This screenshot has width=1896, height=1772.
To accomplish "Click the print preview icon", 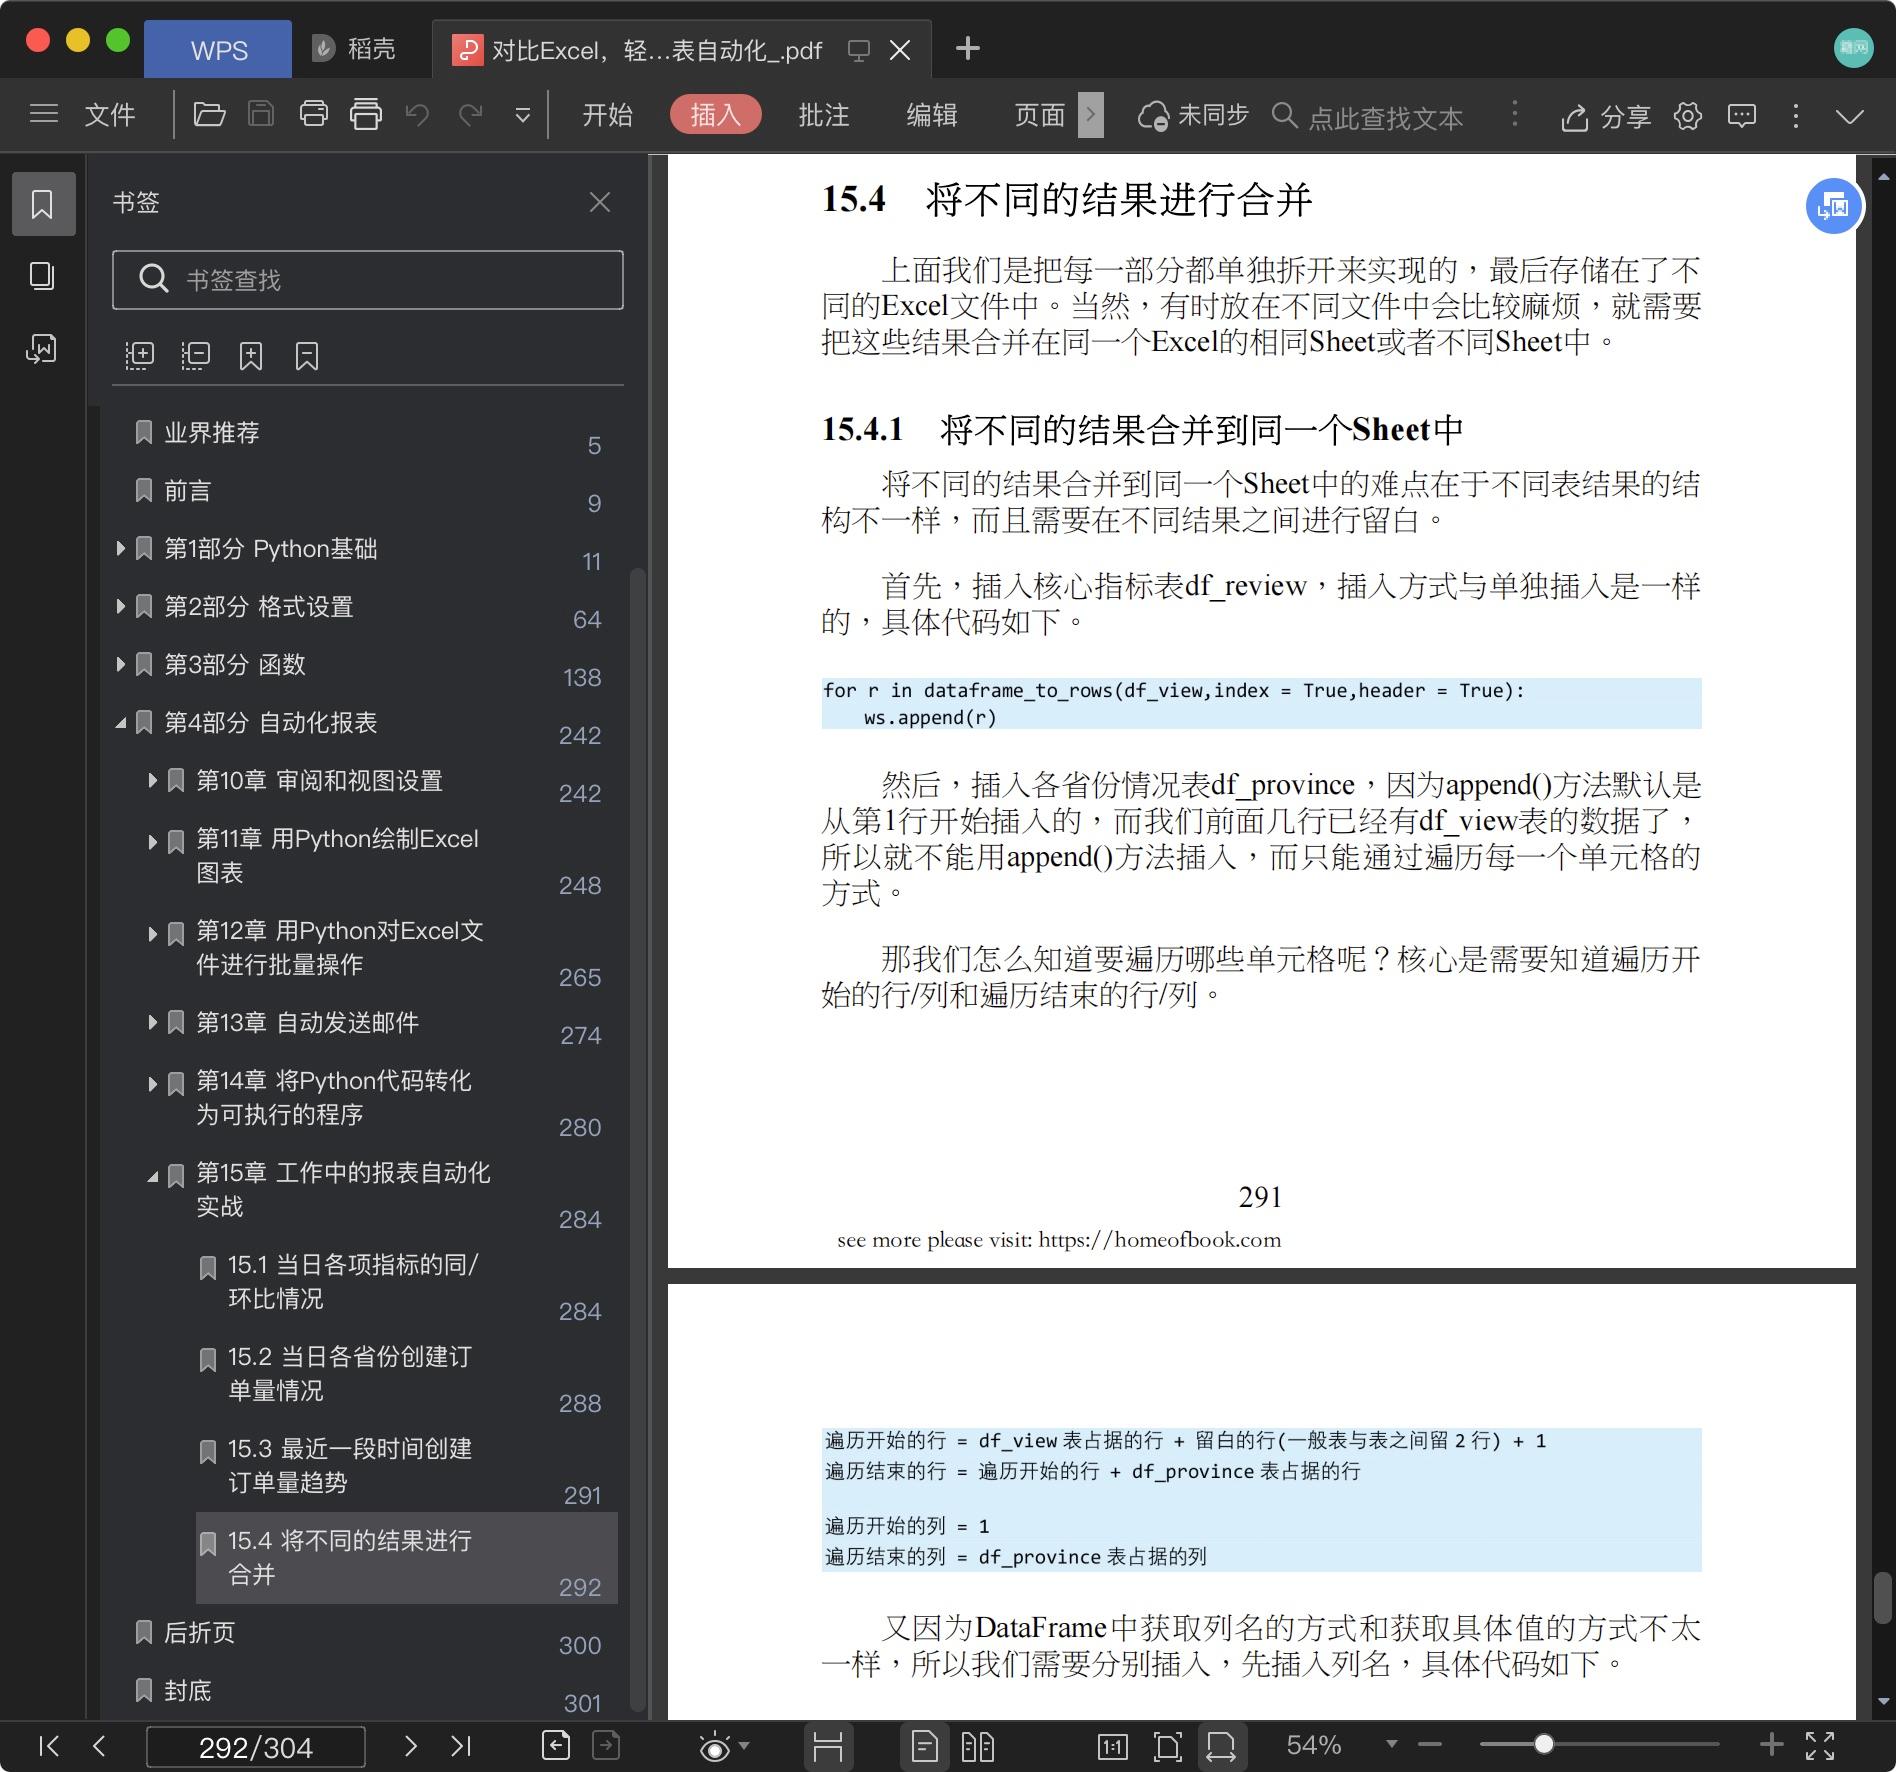I will (366, 115).
